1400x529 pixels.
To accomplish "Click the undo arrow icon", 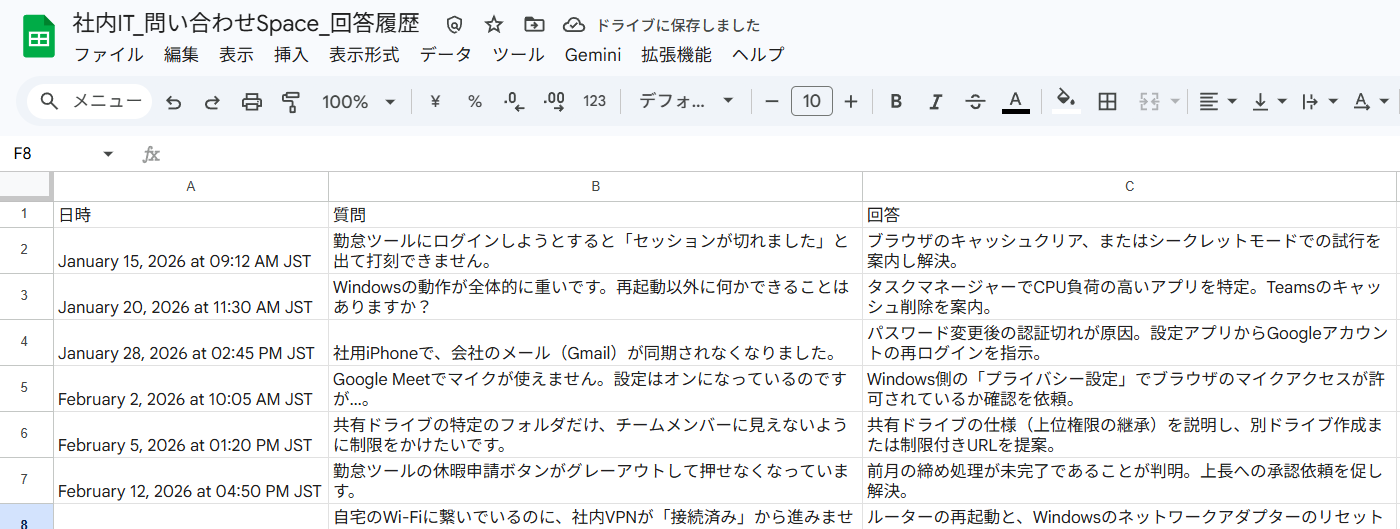I will [x=174, y=101].
